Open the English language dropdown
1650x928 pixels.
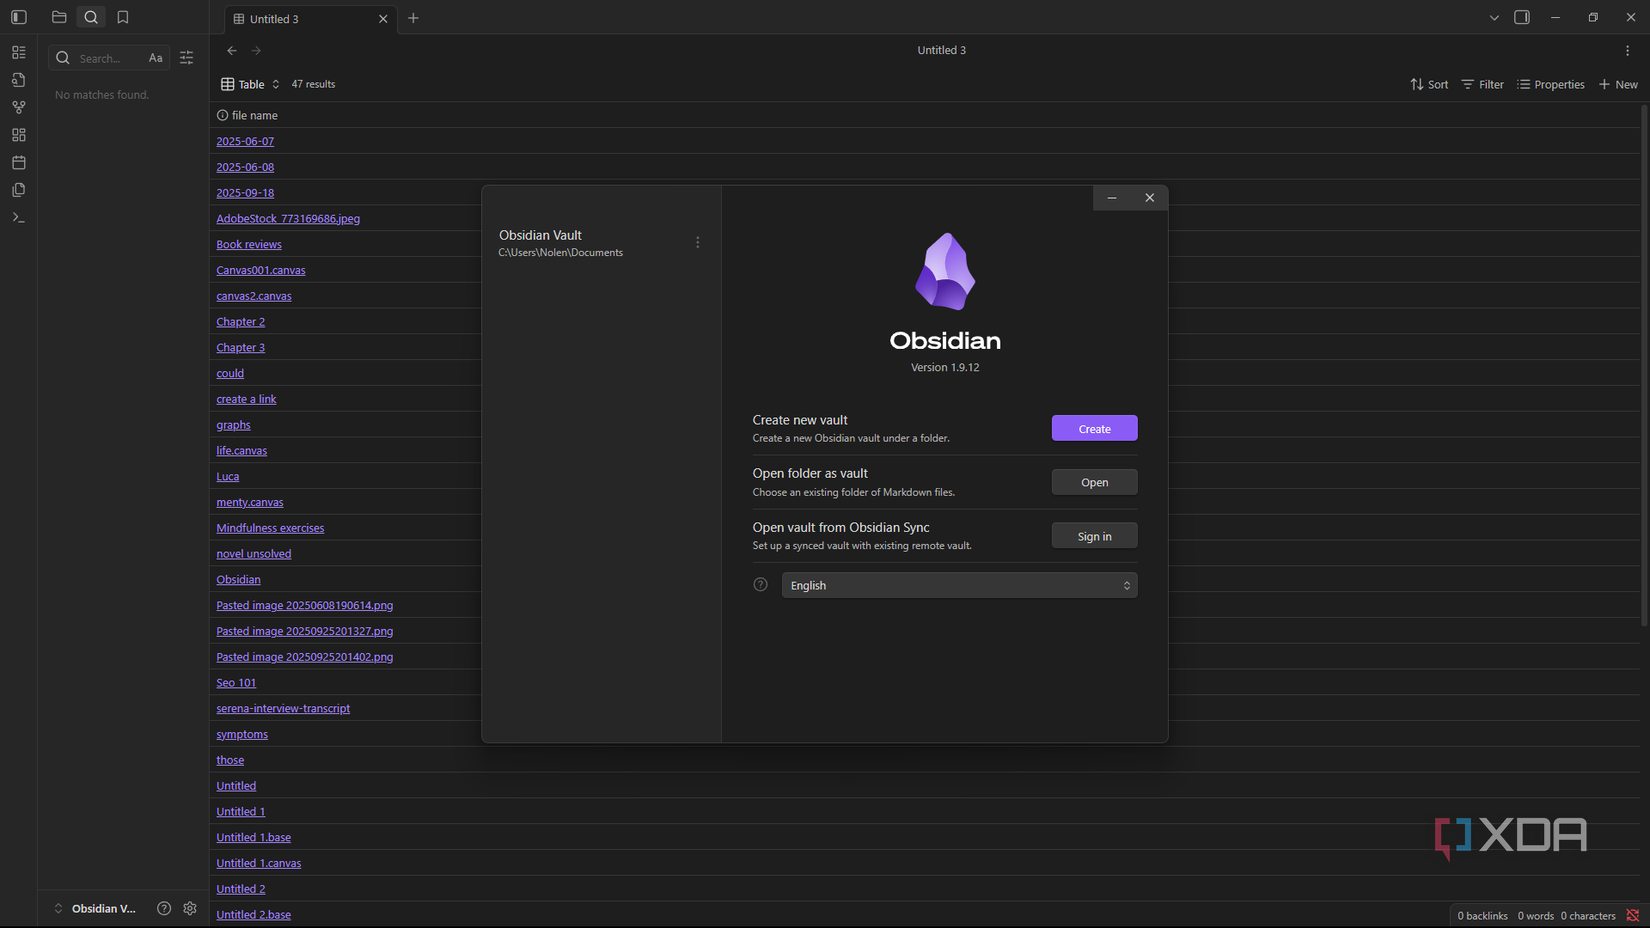[959, 585]
